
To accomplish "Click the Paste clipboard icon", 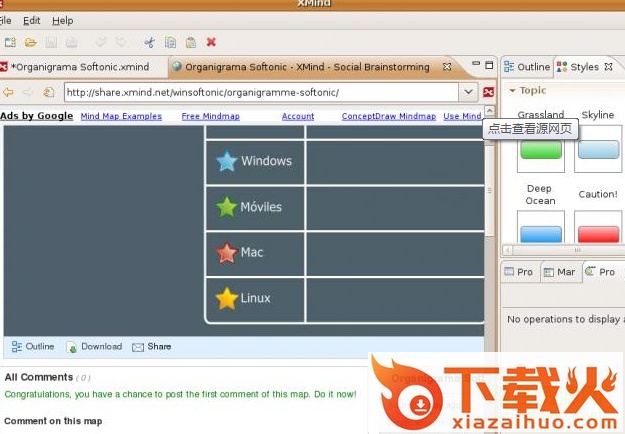I will [191, 42].
